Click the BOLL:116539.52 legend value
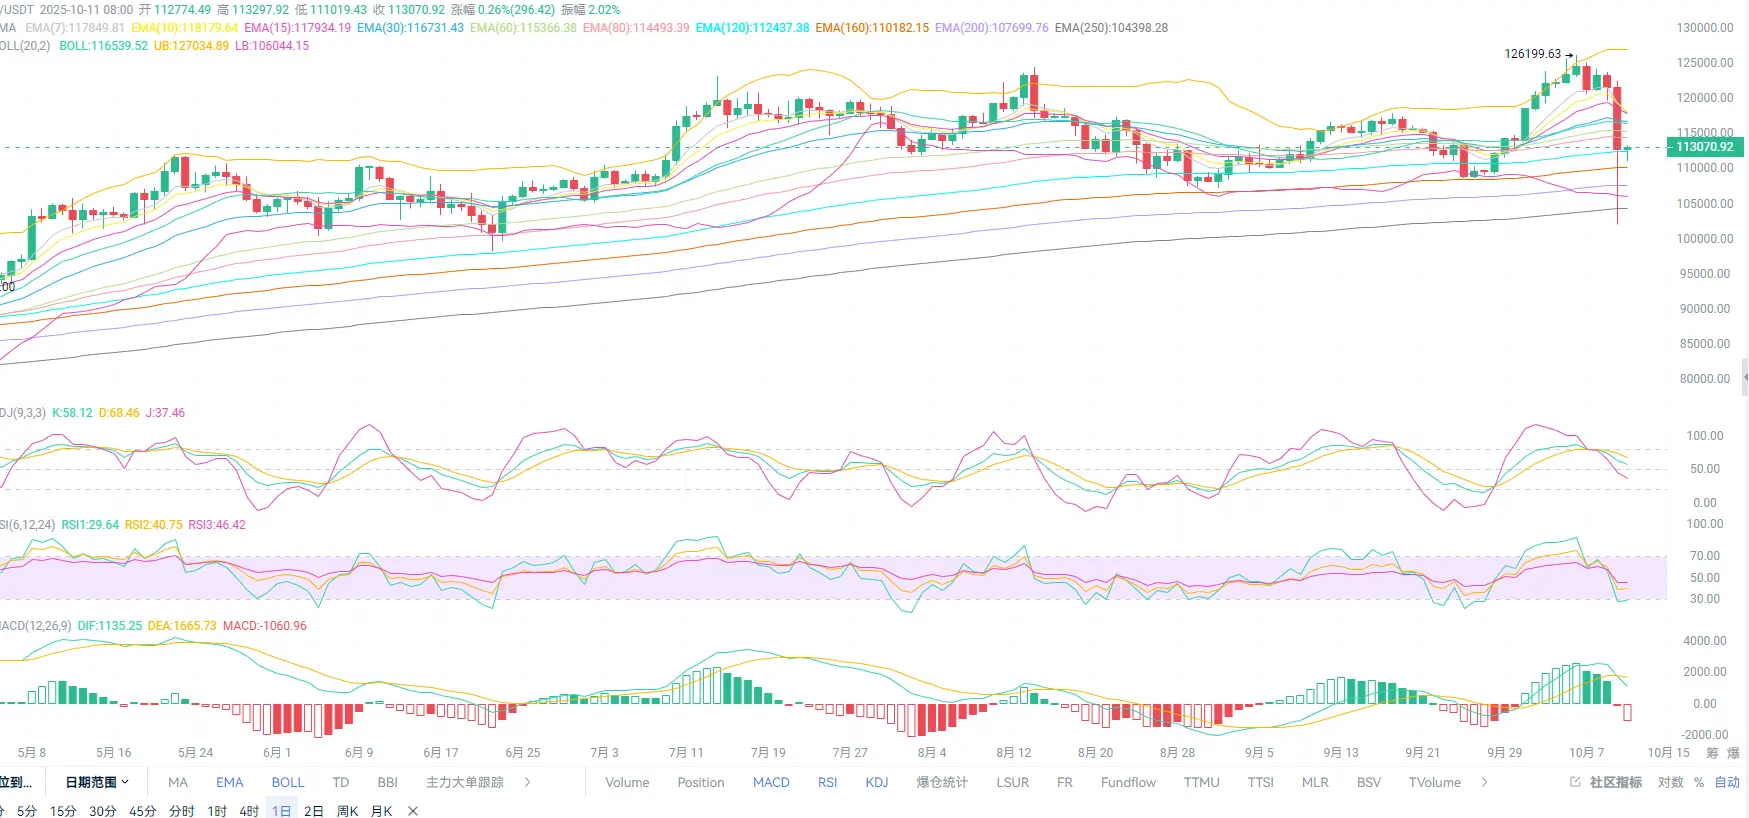 point(103,46)
